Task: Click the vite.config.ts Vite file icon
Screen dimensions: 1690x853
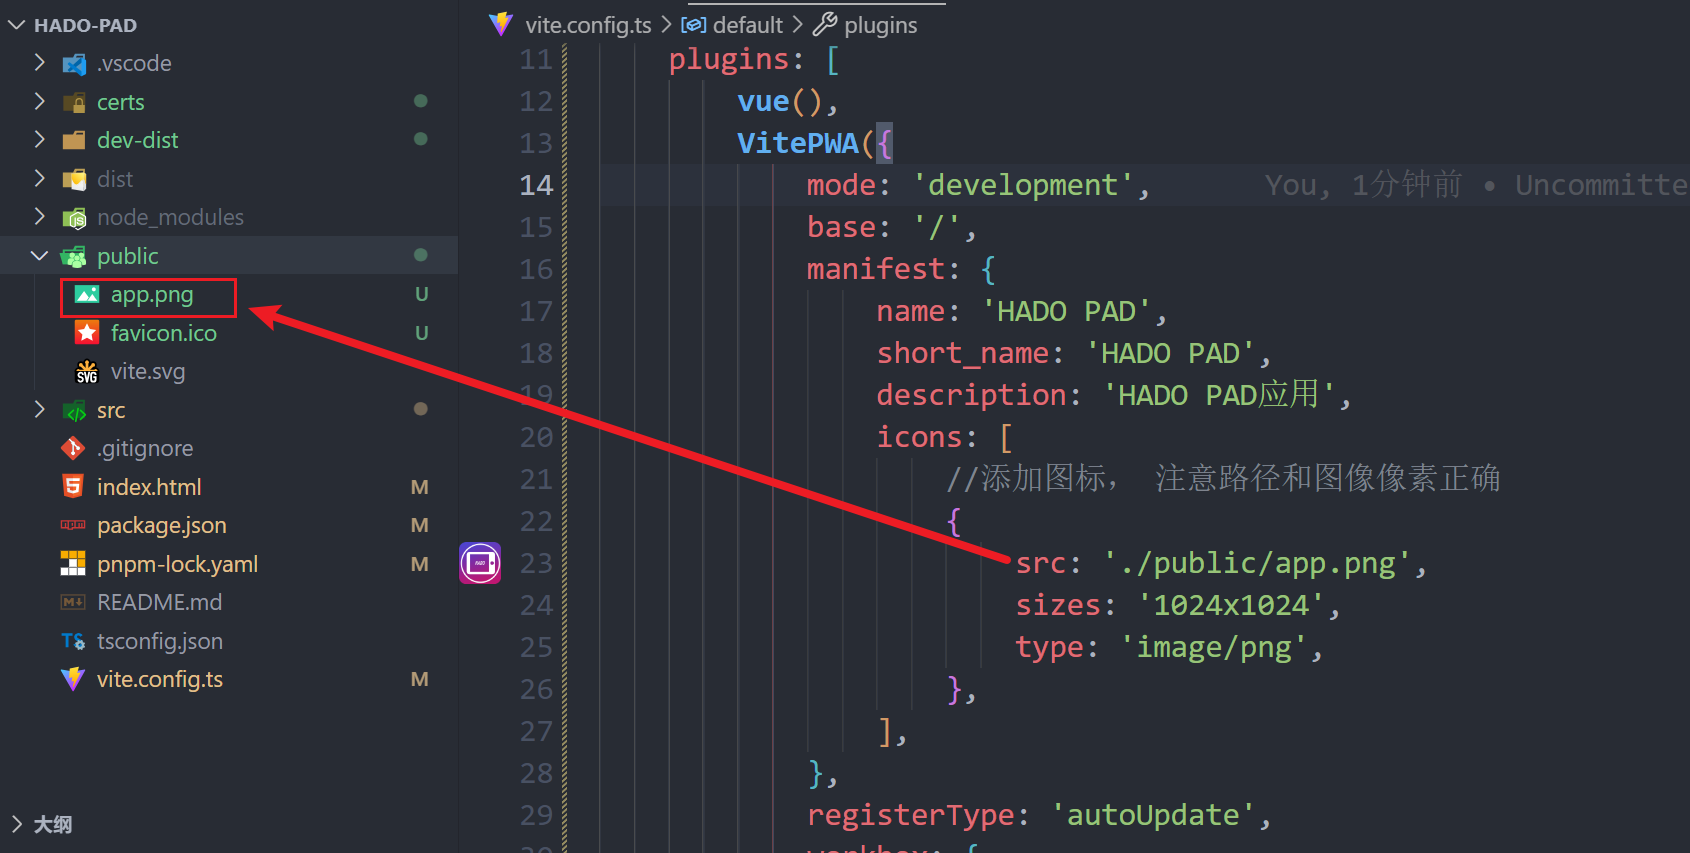Action: coord(73,679)
